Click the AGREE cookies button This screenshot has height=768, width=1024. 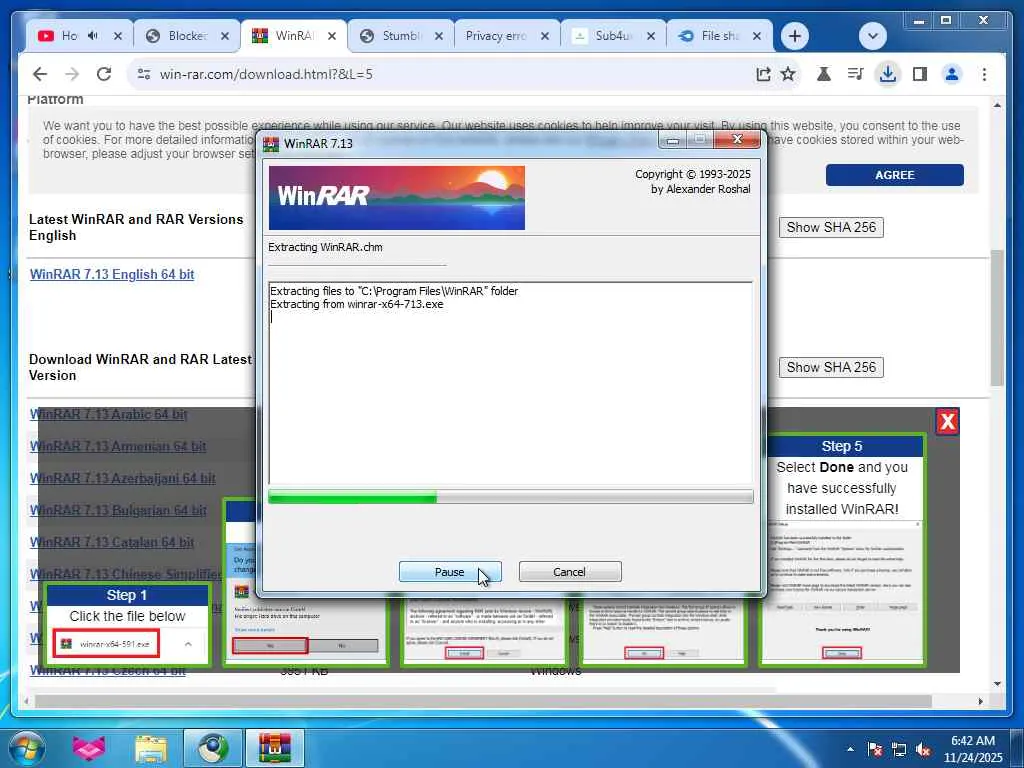click(x=894, y=175)
